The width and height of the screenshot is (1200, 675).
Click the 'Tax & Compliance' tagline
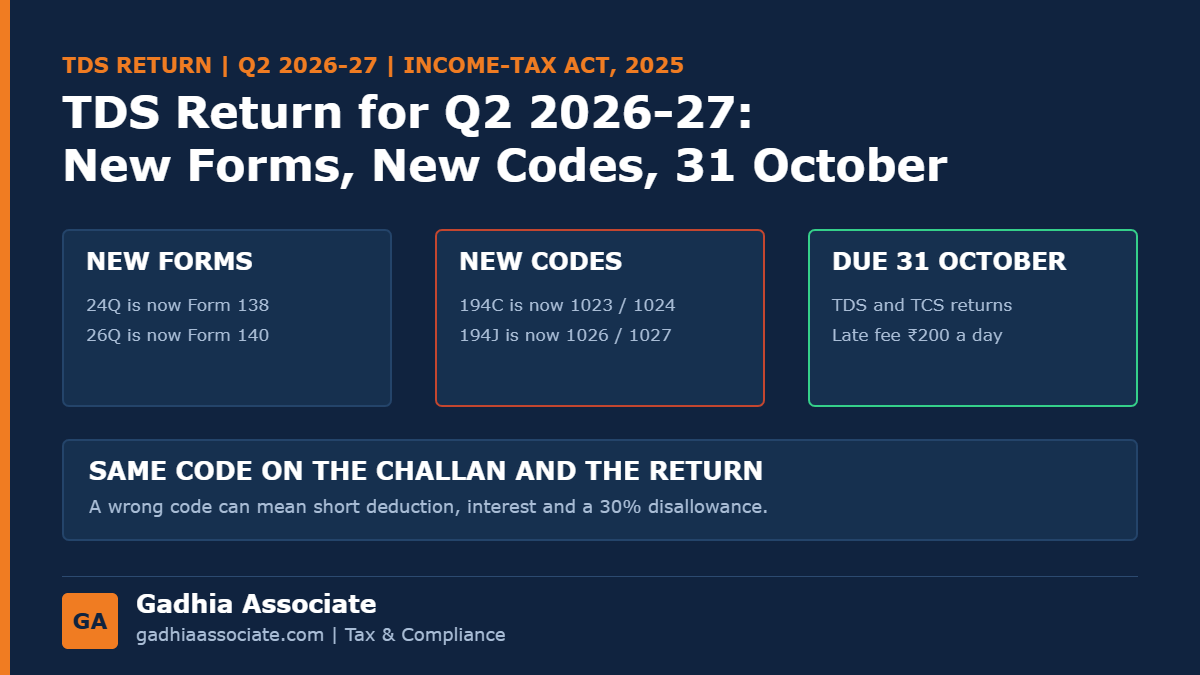[425, 635]
